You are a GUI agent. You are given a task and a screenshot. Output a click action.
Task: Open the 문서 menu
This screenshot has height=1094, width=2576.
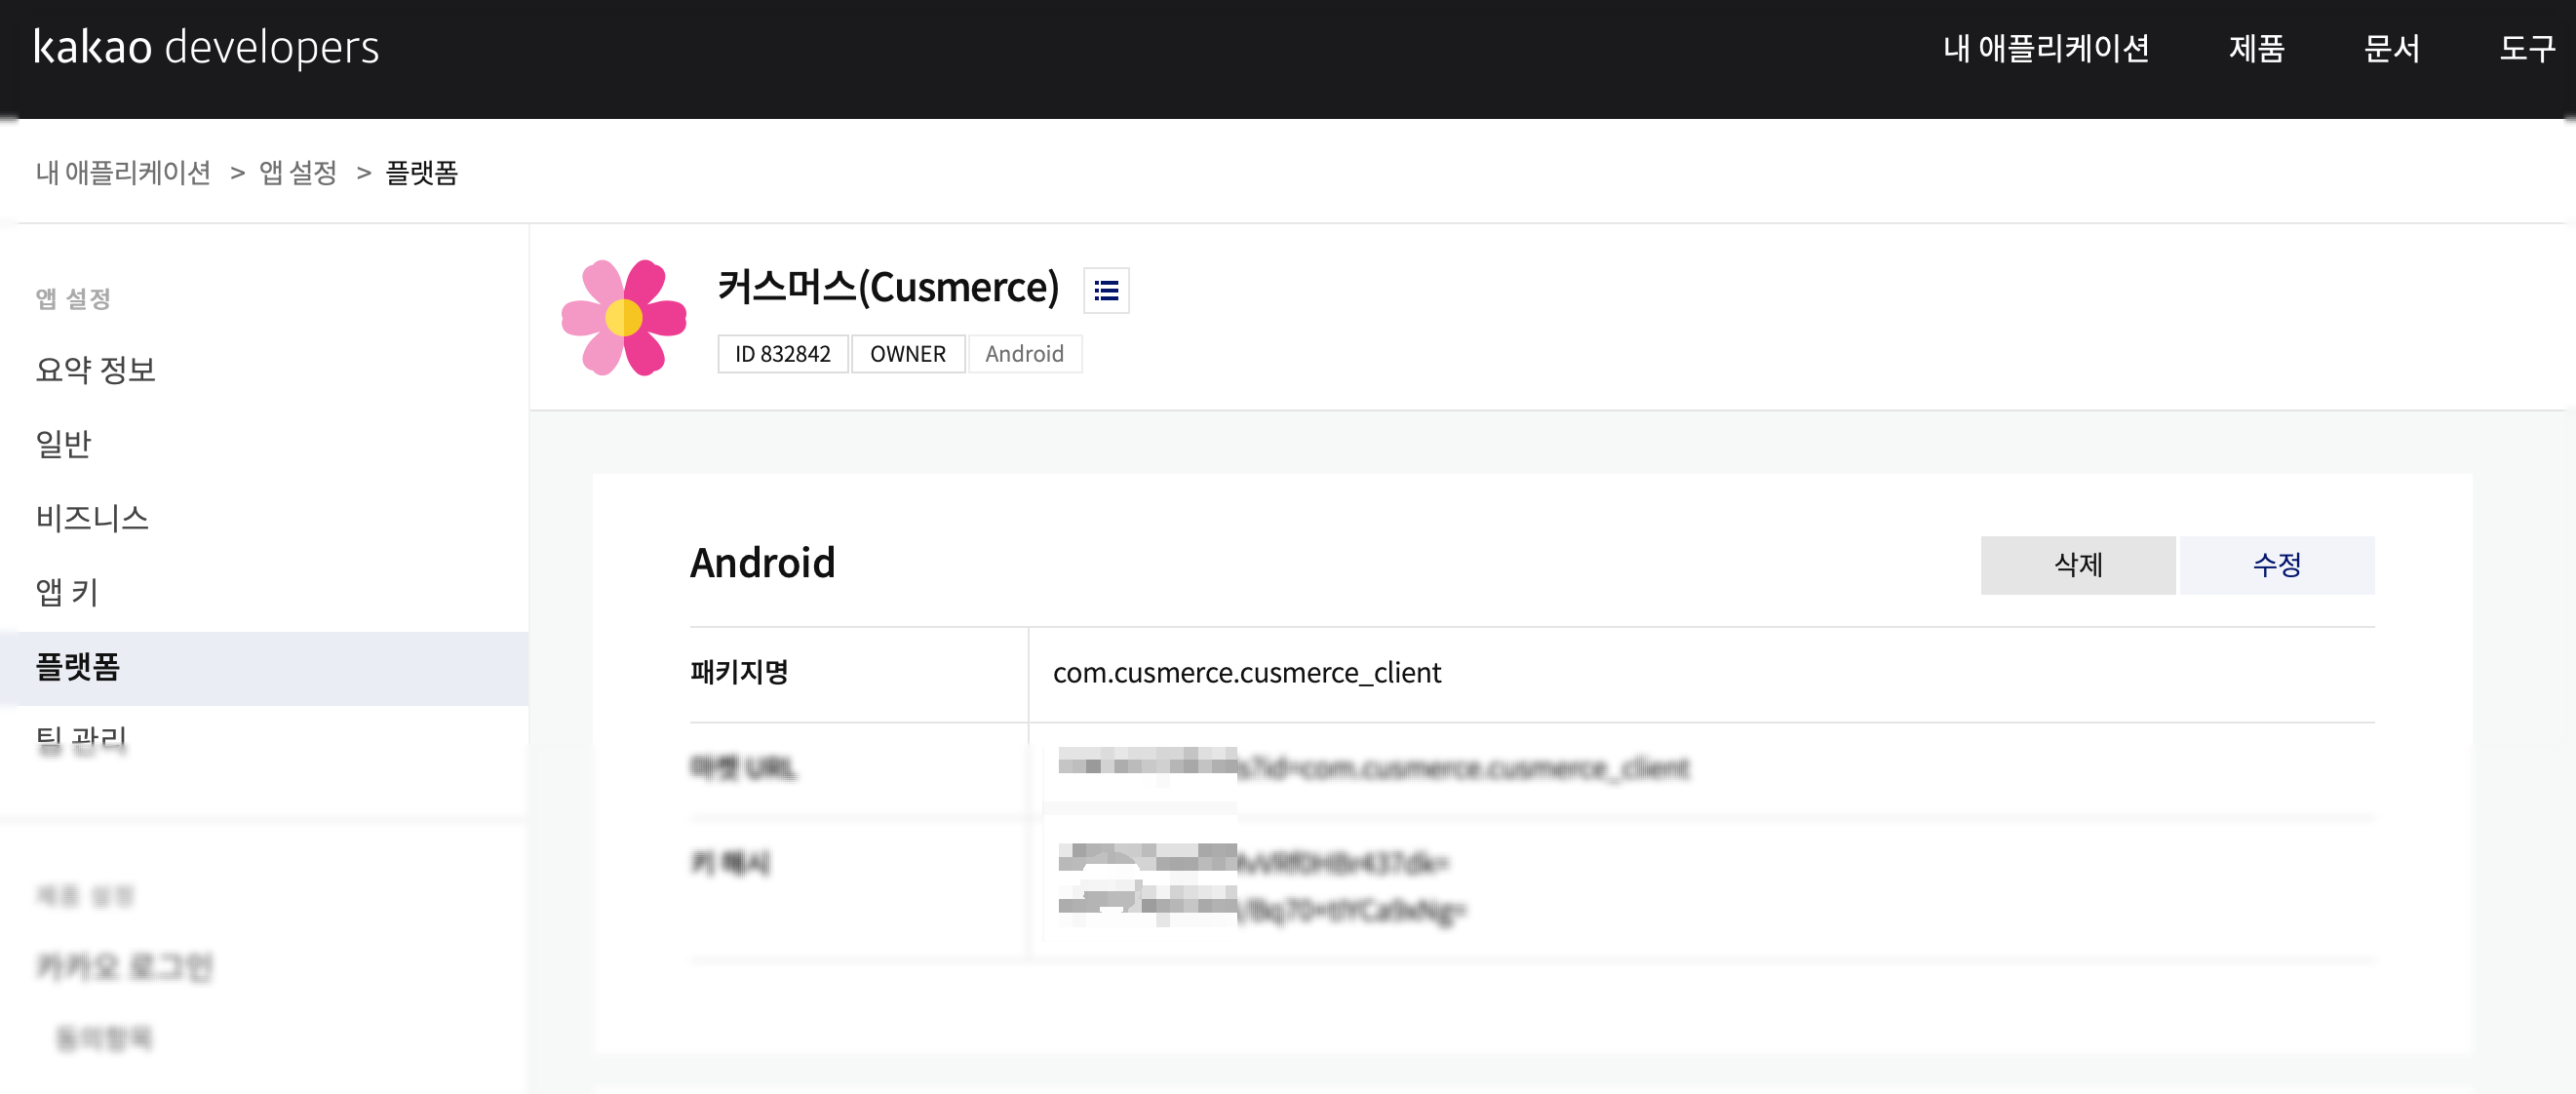point(2391,47)
